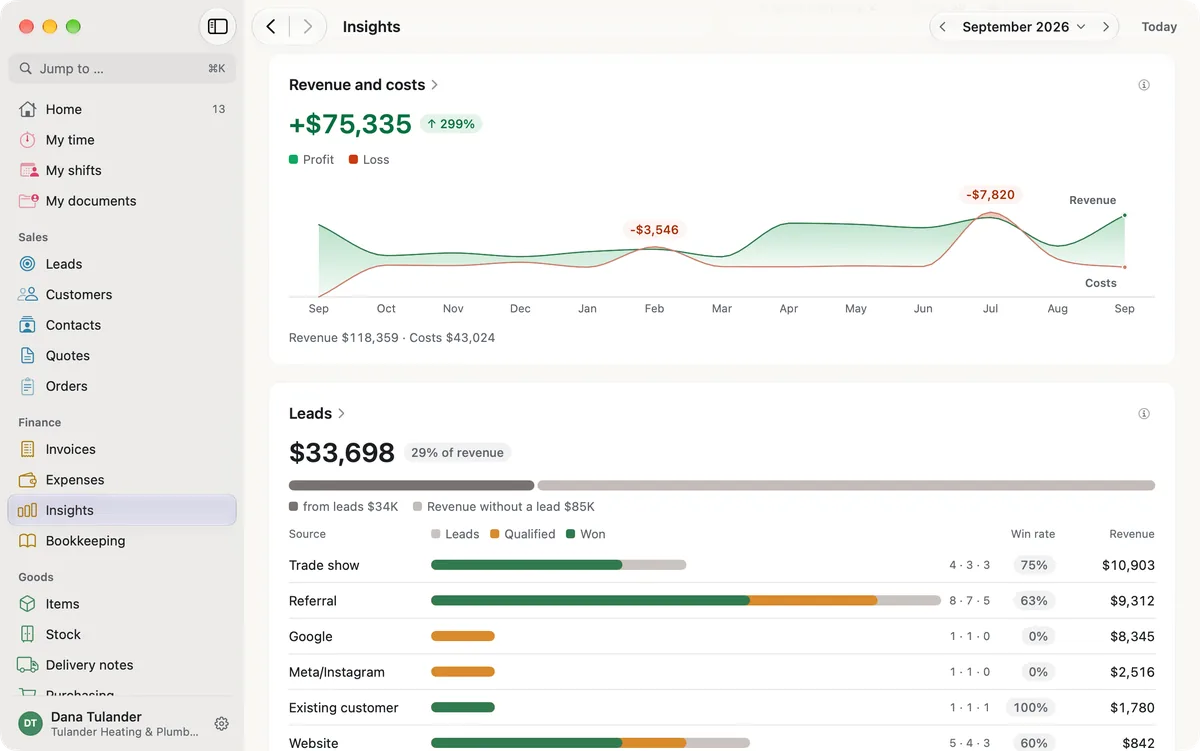Viewport: 1200px width, 751px height.
Task: Click the 299% growth badge
Action: pos(451,124)
